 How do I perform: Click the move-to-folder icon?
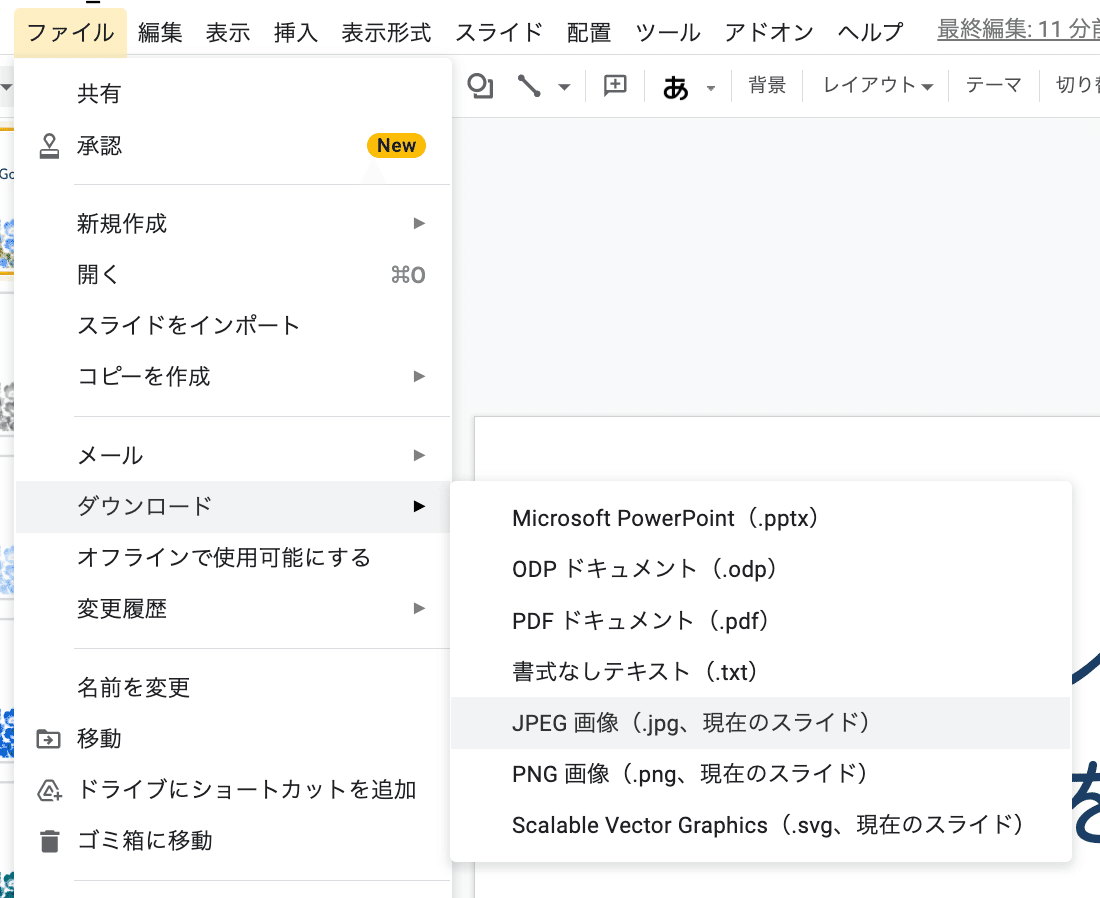pyautogui.click(x=48, y=739)
